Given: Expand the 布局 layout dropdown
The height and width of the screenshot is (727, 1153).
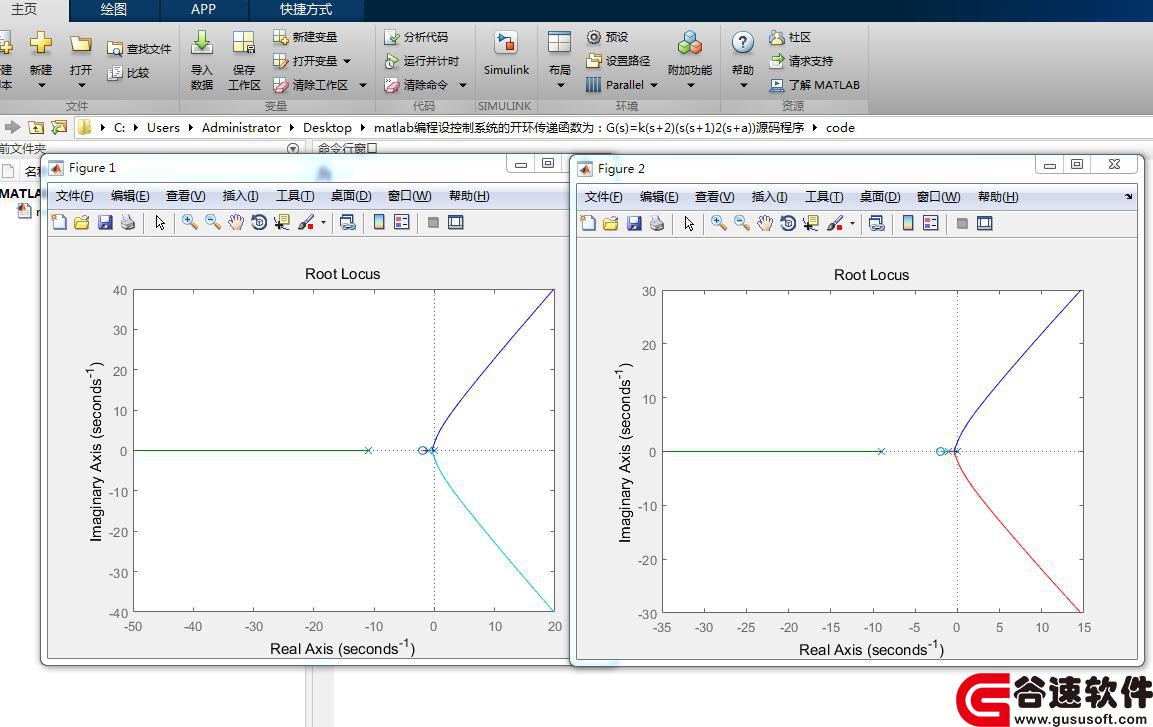Looking at the screenshot, I should pos(560,85).
